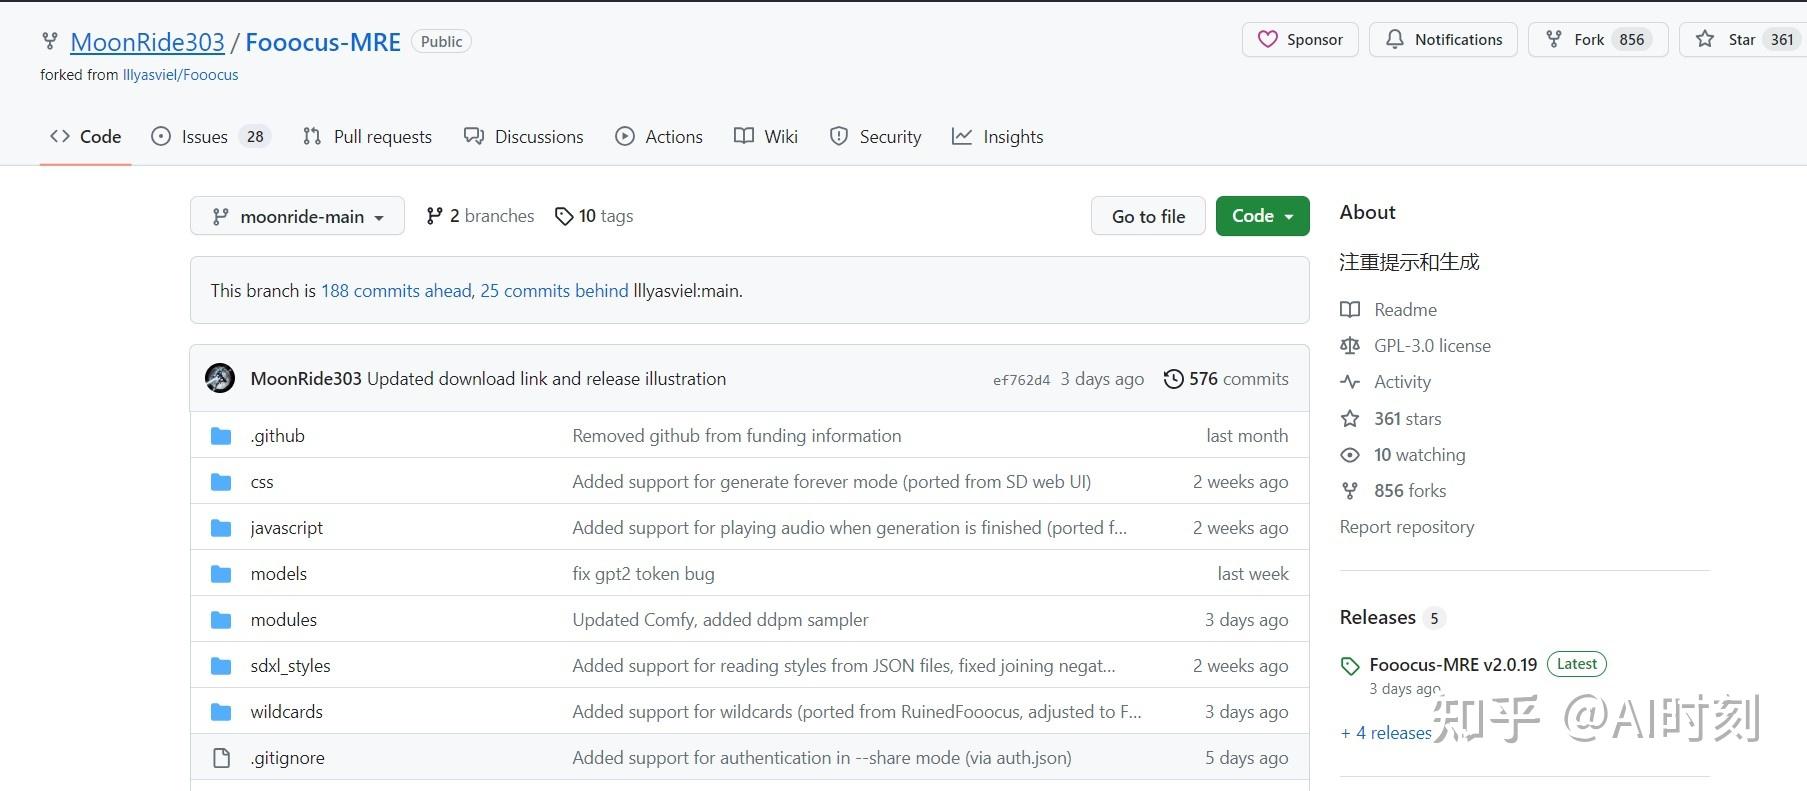Click the Fork icon button

coord(1554,40)
